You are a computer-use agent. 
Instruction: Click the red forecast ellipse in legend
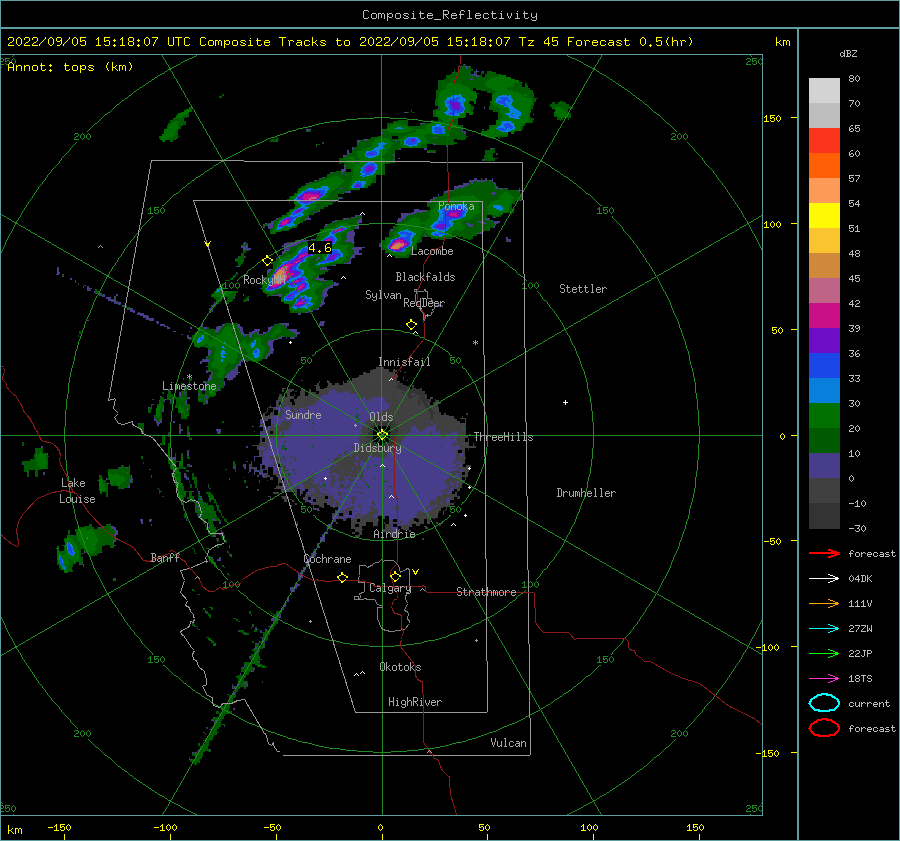coord(824,728)
